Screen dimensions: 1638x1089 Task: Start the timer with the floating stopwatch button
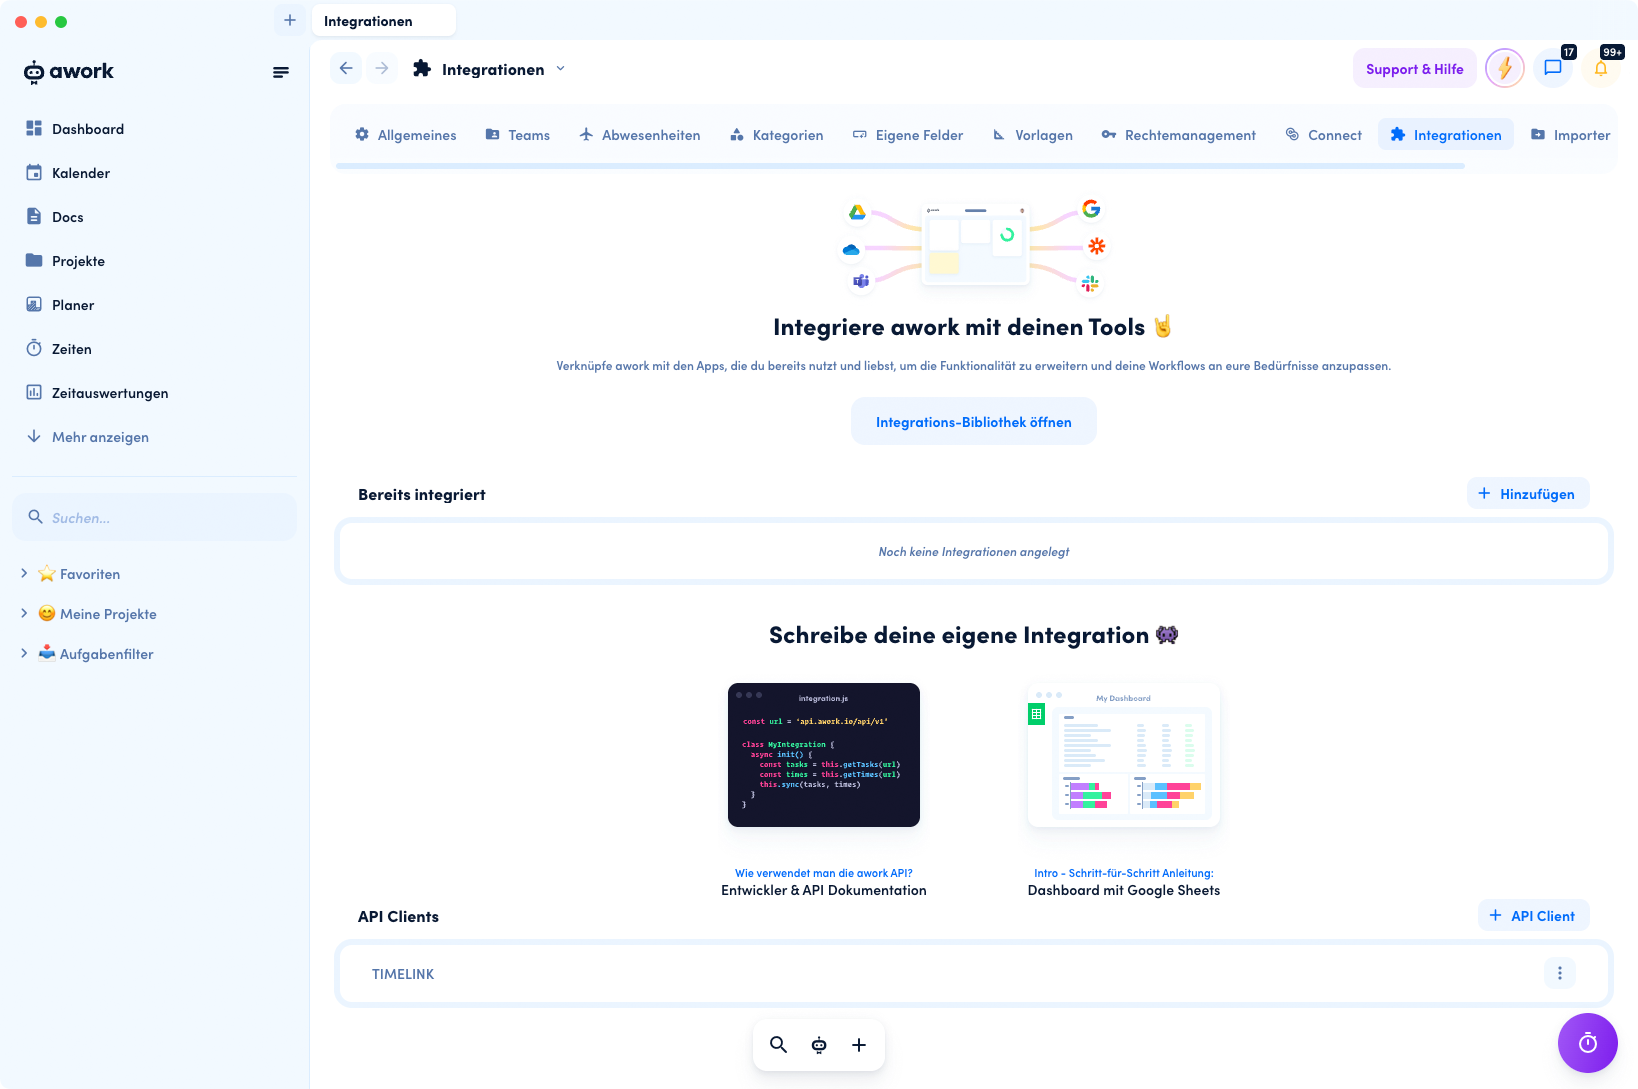[1587, 1043]
